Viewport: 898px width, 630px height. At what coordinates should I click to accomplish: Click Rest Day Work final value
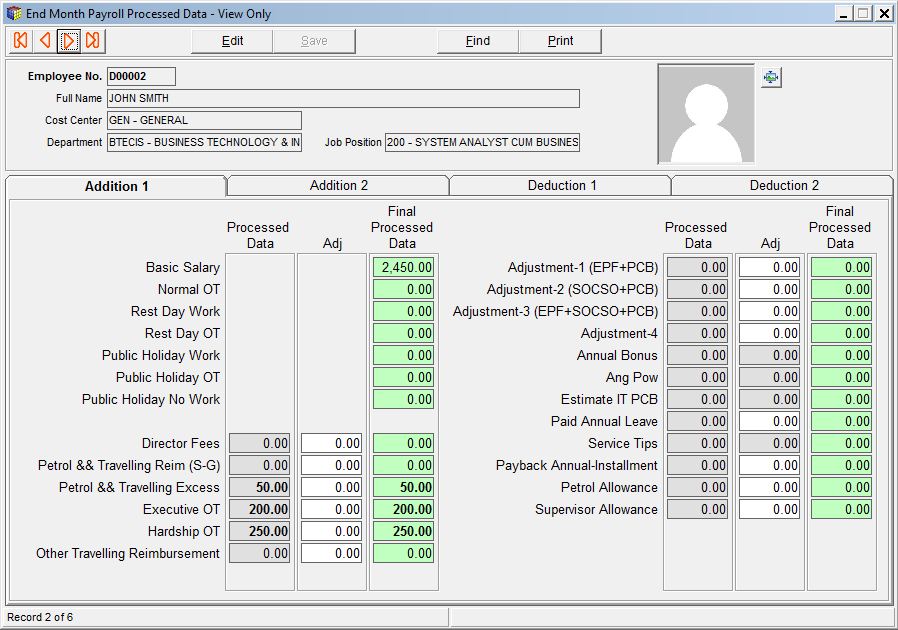pyautogui.click(x=403, y=312)
